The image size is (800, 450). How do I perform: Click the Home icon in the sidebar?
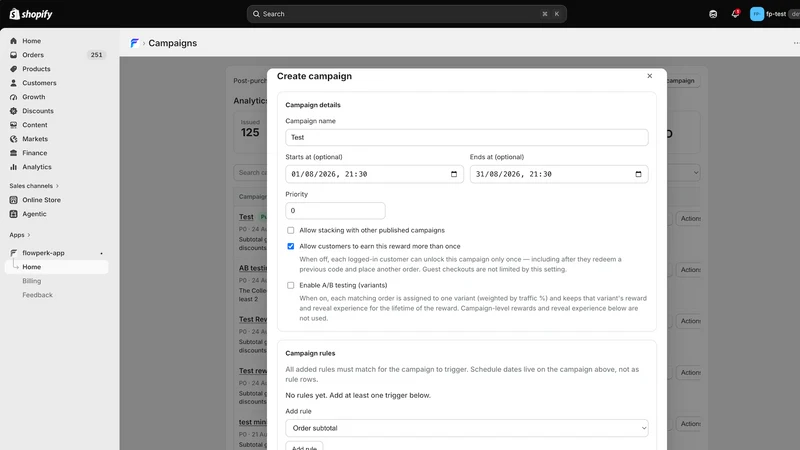coord(13,41)
